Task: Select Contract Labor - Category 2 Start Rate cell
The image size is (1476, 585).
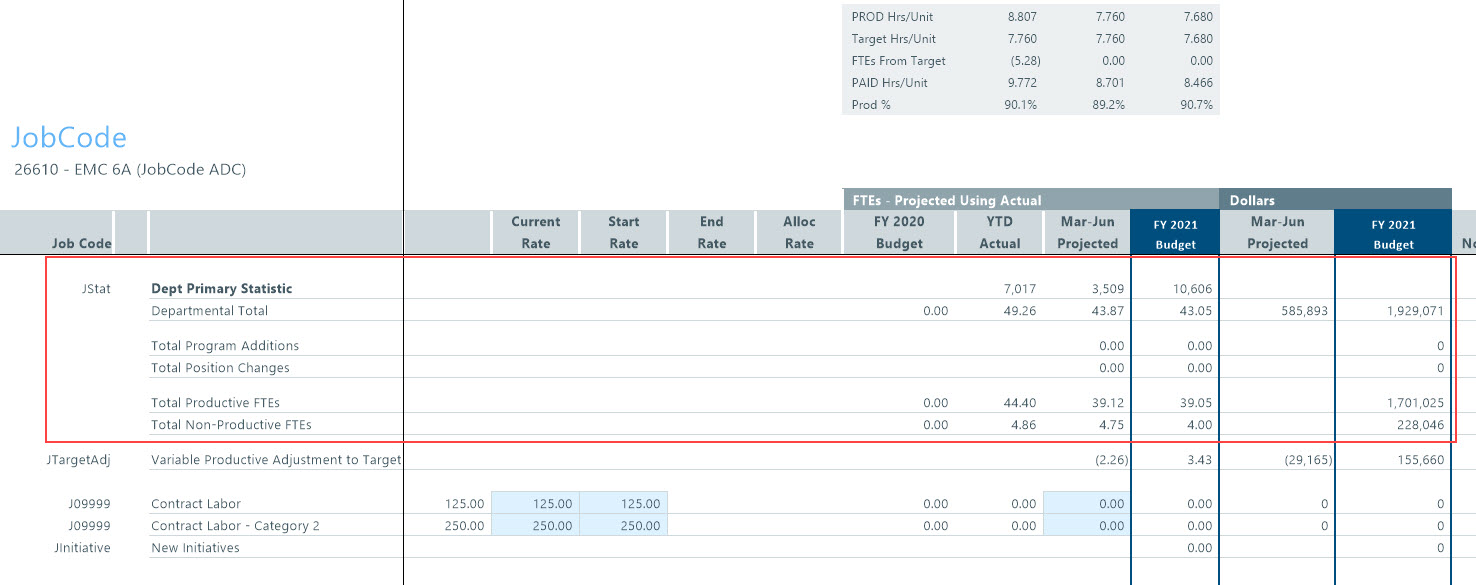Action: [x=623, y=526]
